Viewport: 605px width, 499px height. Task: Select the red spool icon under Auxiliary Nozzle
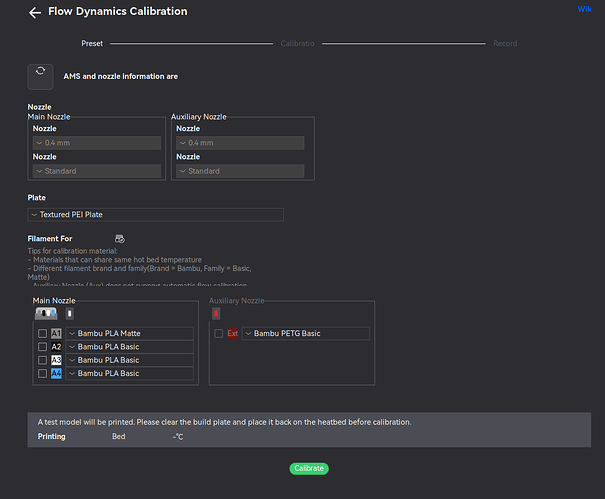pos(216,313)
